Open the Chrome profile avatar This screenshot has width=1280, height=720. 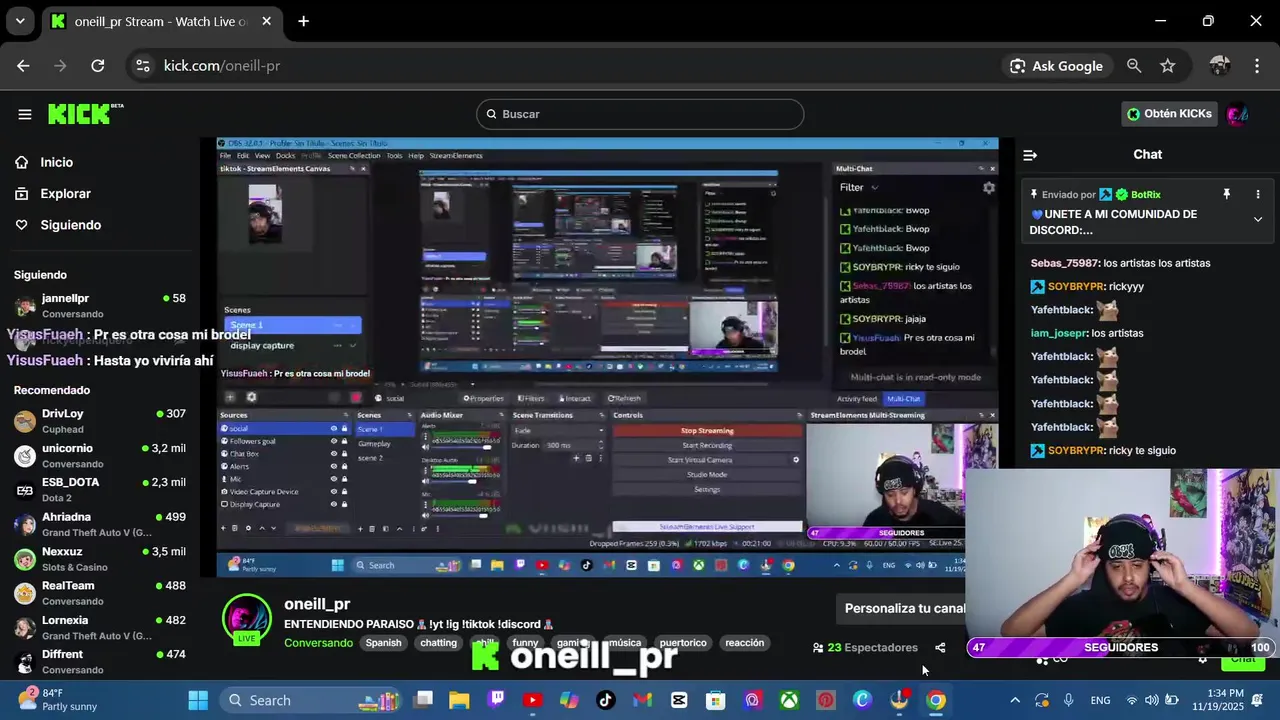tap(1220, 66)
